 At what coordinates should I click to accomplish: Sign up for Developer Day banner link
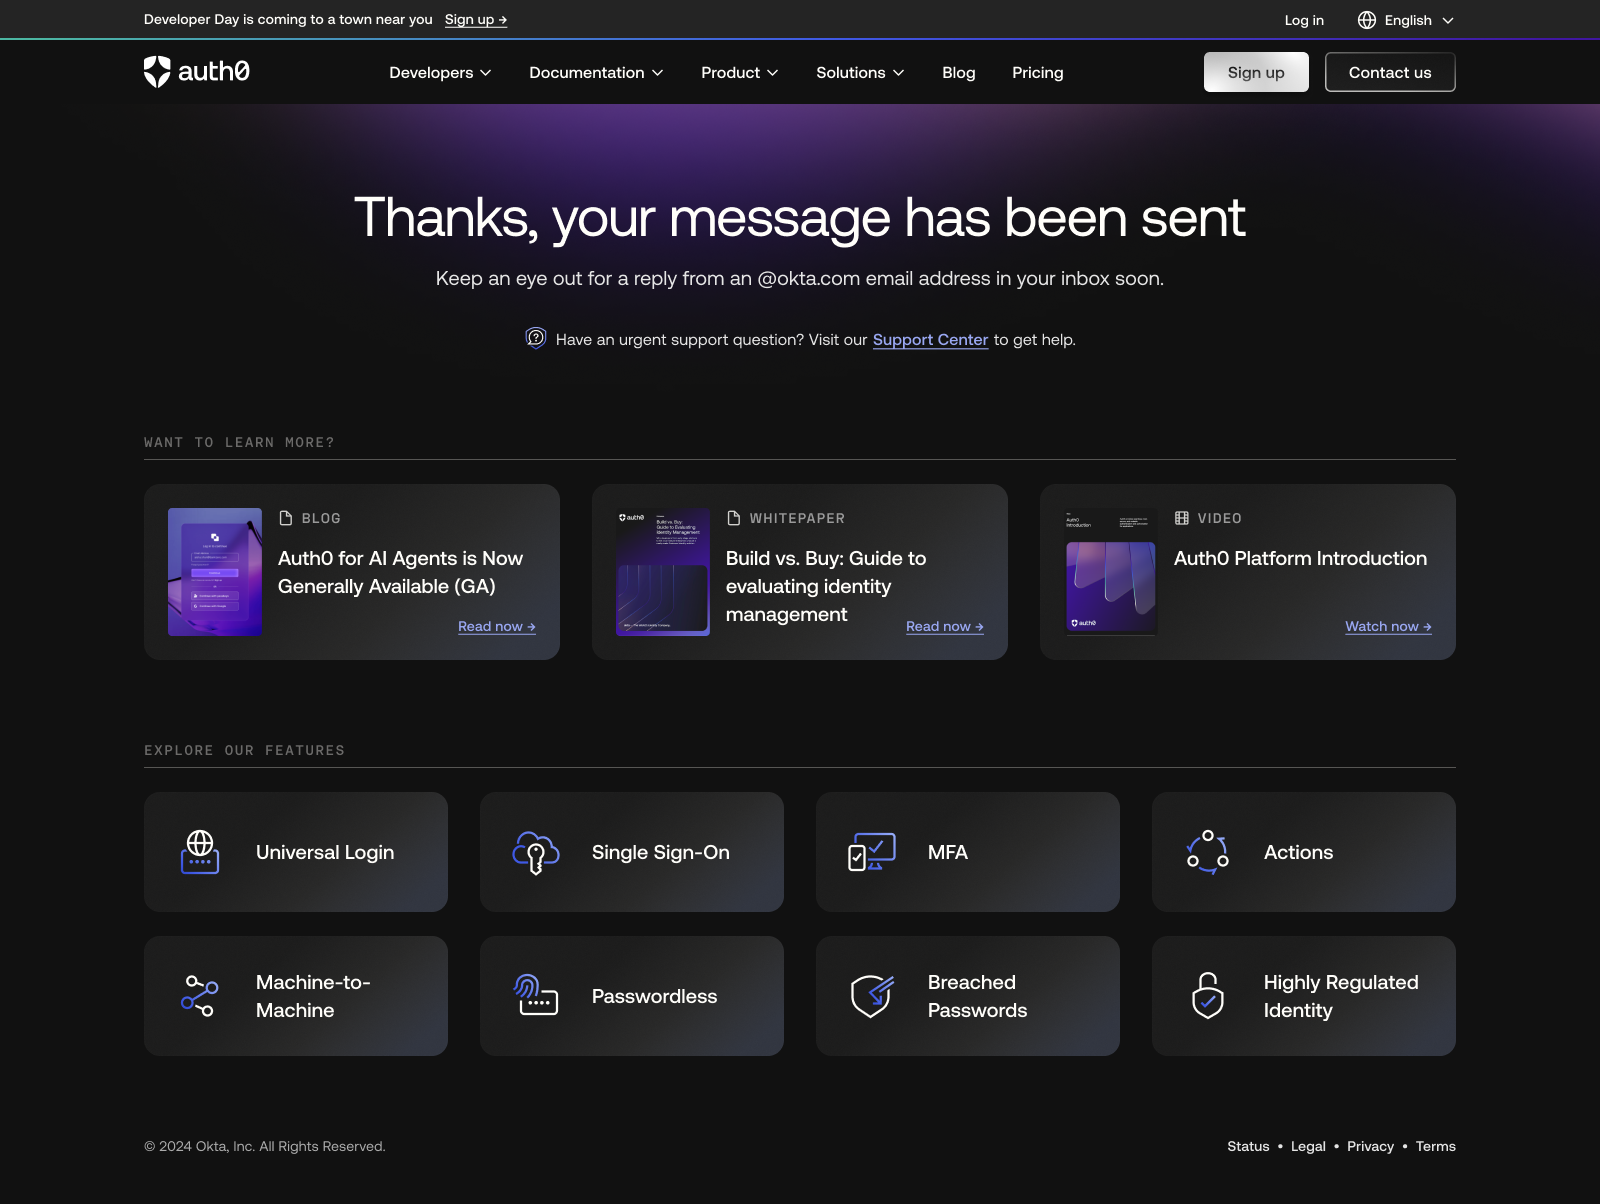tap(476, 19)
